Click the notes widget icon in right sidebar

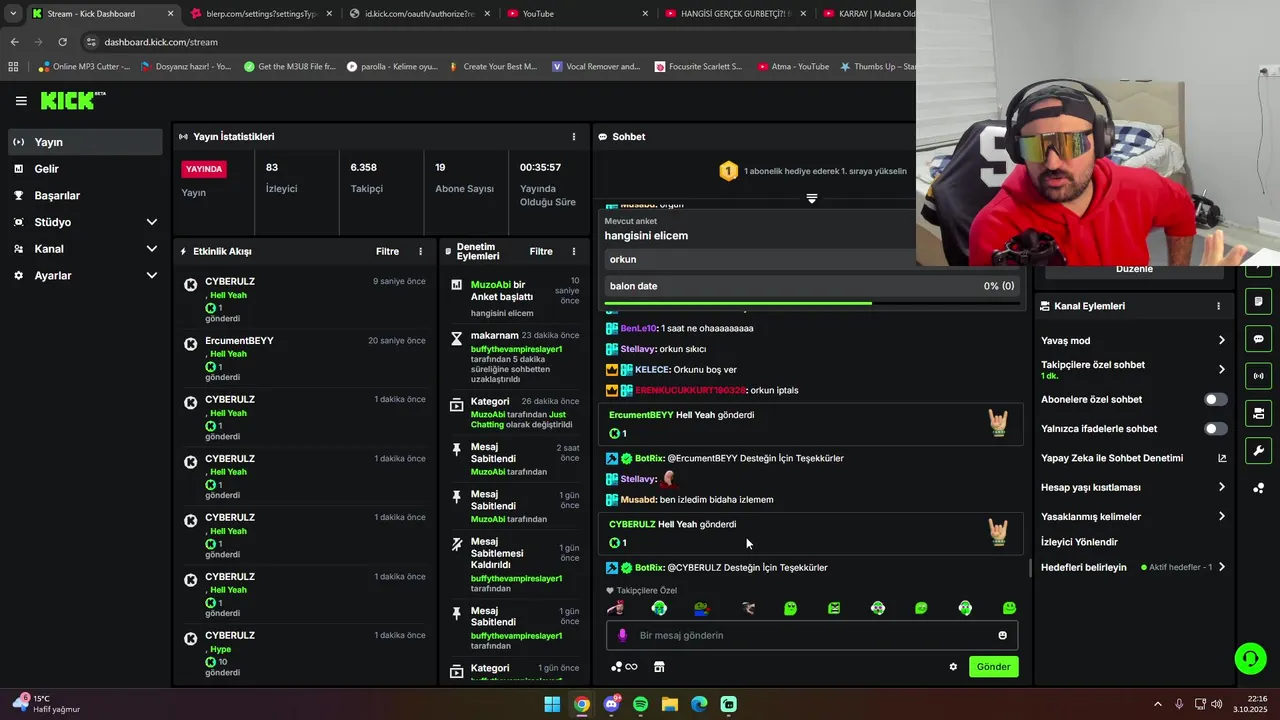coord(1258,302)
